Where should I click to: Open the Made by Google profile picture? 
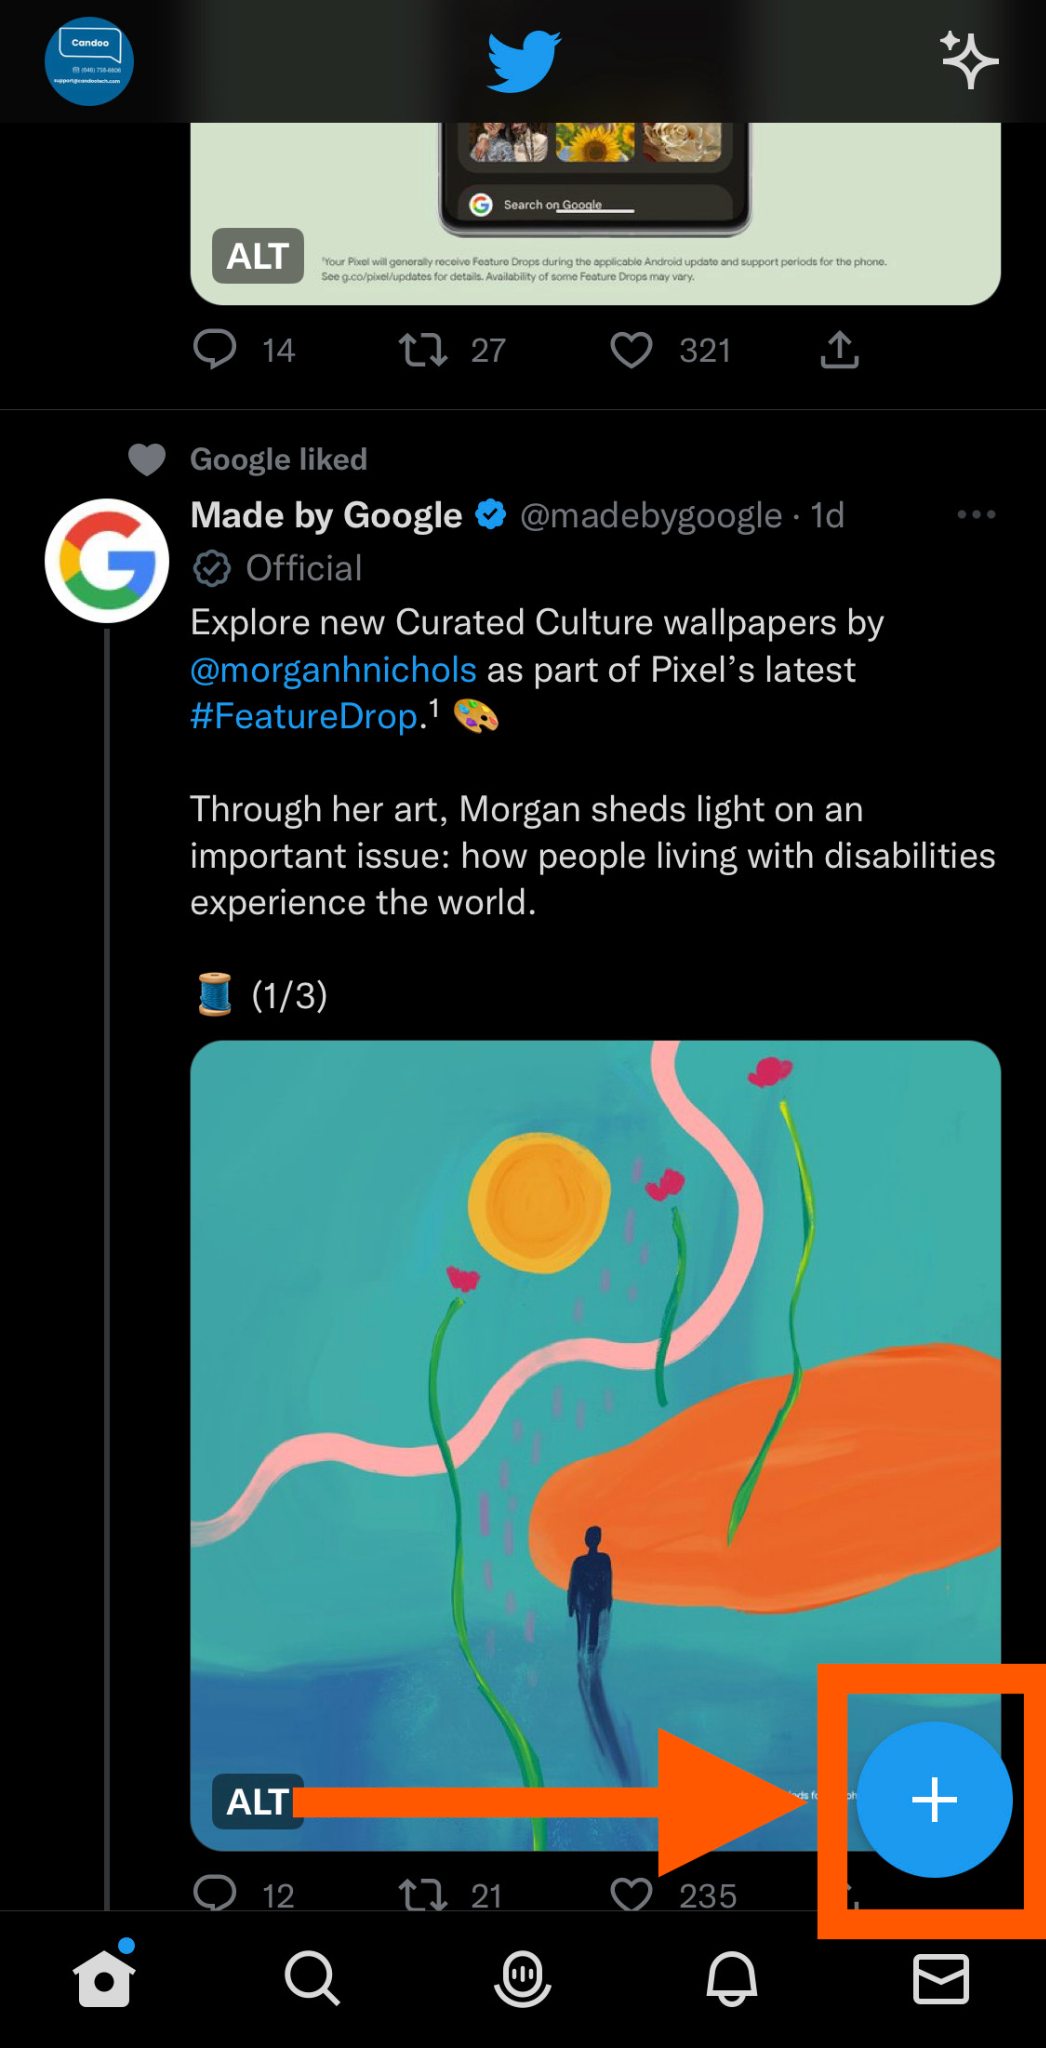pos(107,561)
